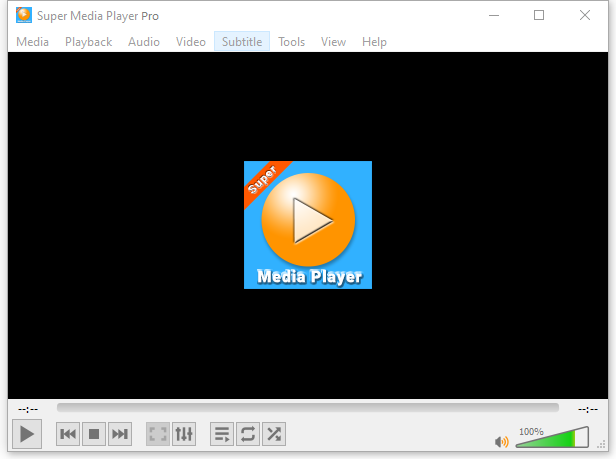Viewport: 616px width, 459px height.
Task: Toggle fullscreen video mode
Action: (158, 434)
